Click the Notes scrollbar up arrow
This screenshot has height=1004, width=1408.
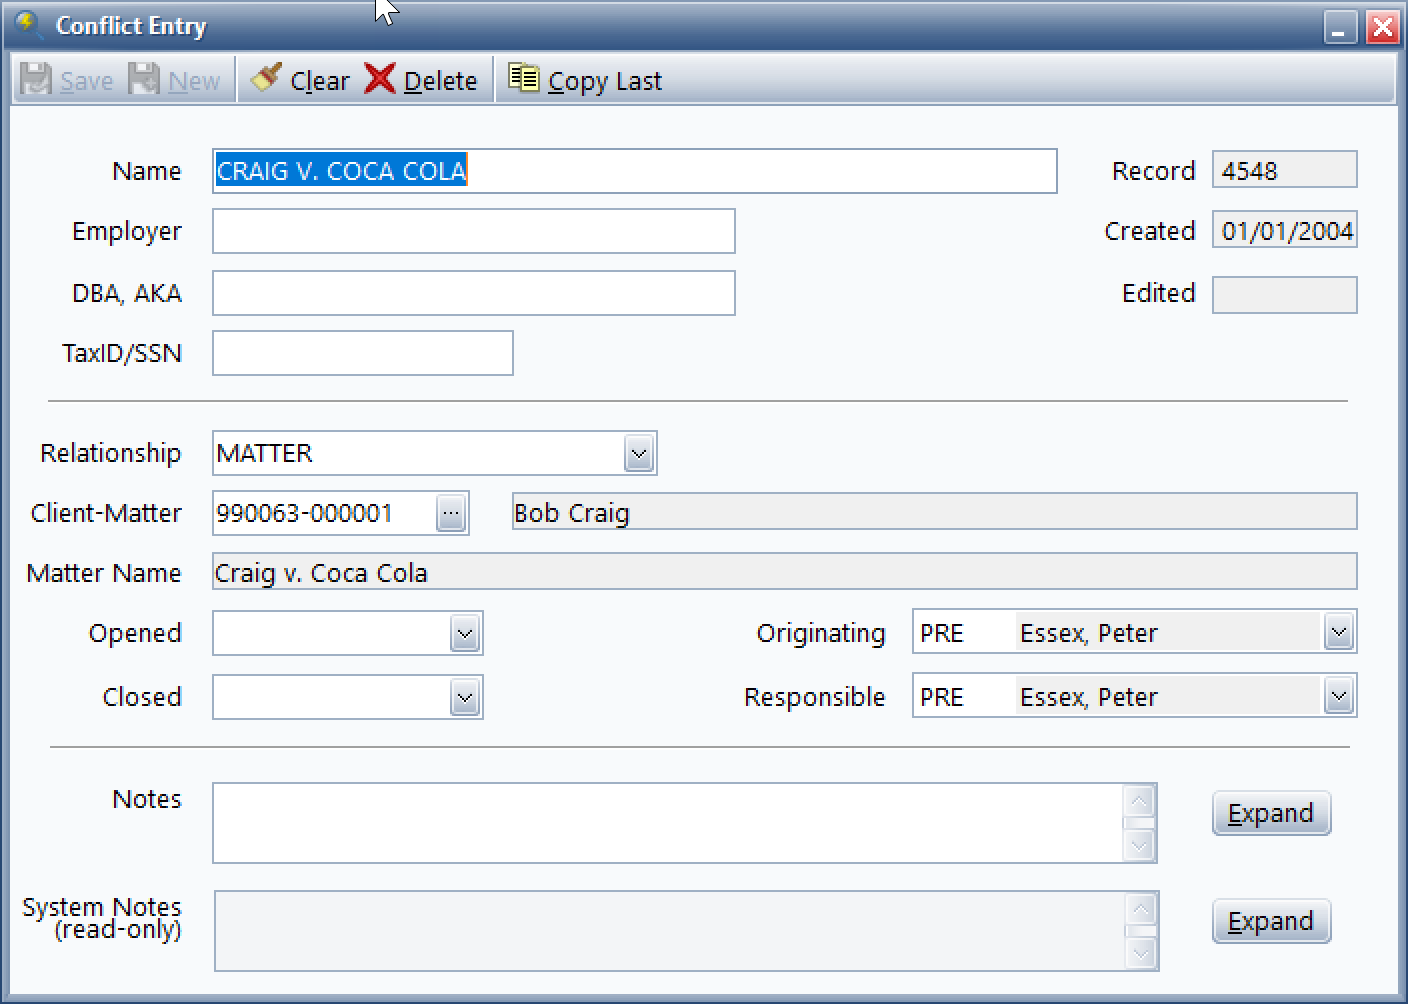click(x=1139, y=801)
